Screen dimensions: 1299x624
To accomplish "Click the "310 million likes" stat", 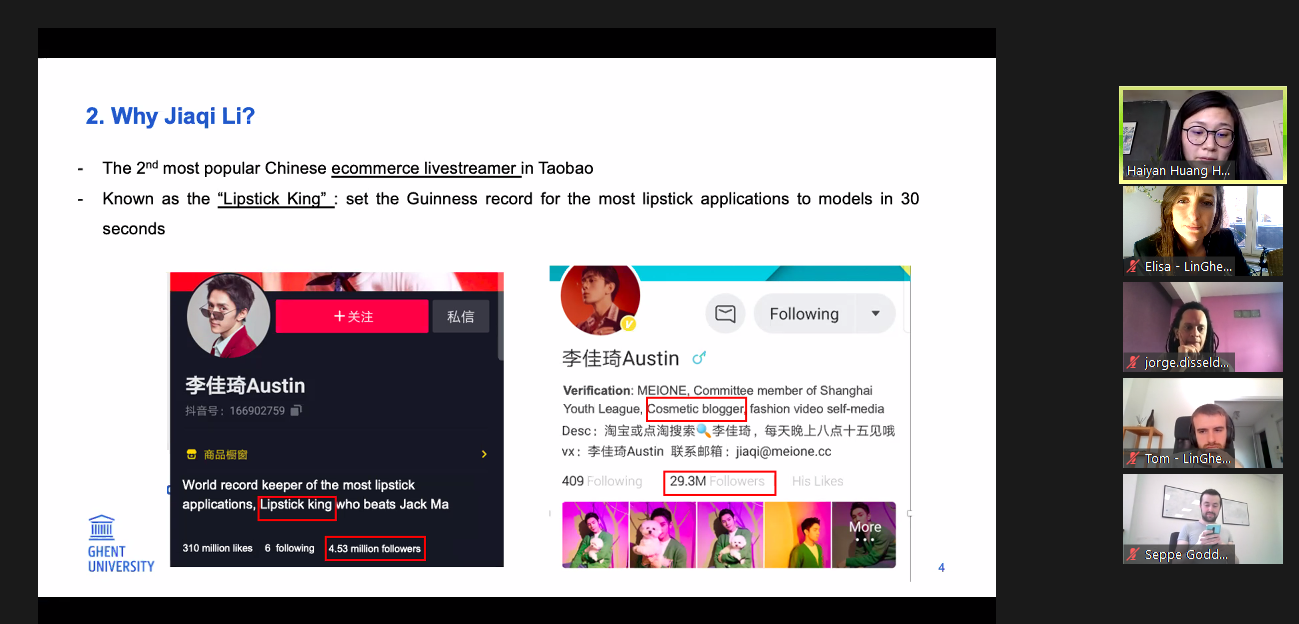I will pyautogui.click(x=218, y=548).
